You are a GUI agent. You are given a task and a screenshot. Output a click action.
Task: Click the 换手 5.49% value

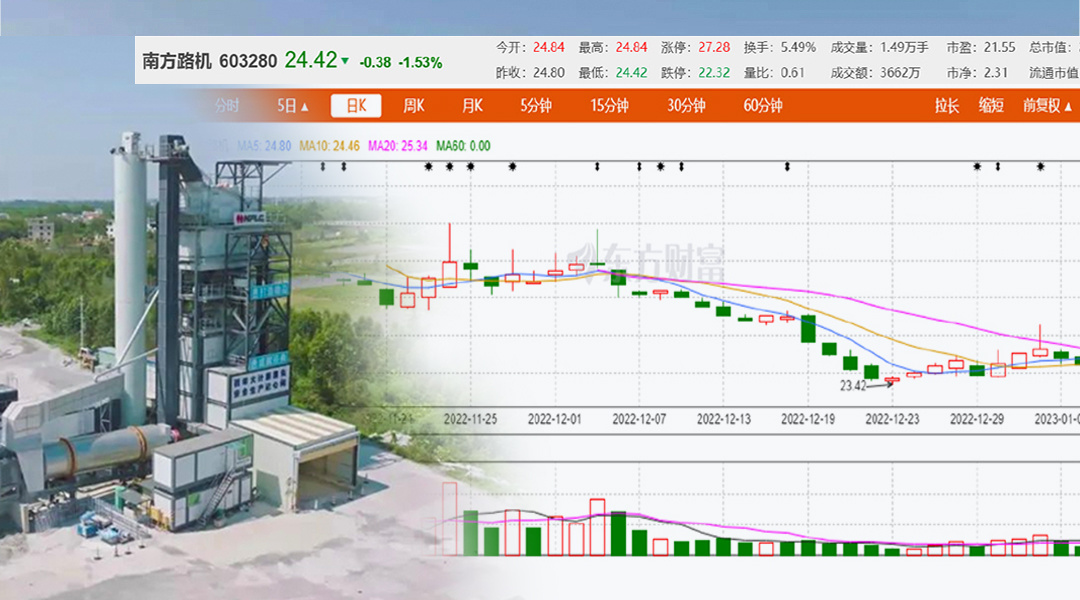point(798,48)
